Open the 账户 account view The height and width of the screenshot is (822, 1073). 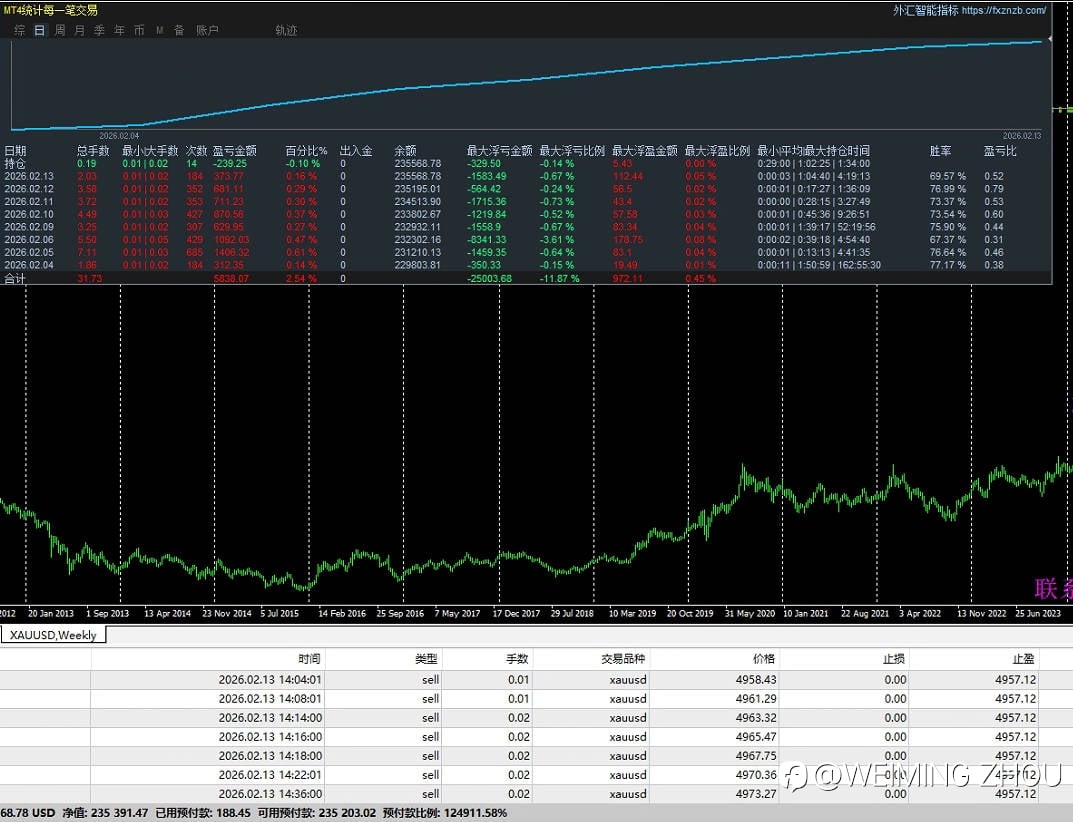[207, 31]
